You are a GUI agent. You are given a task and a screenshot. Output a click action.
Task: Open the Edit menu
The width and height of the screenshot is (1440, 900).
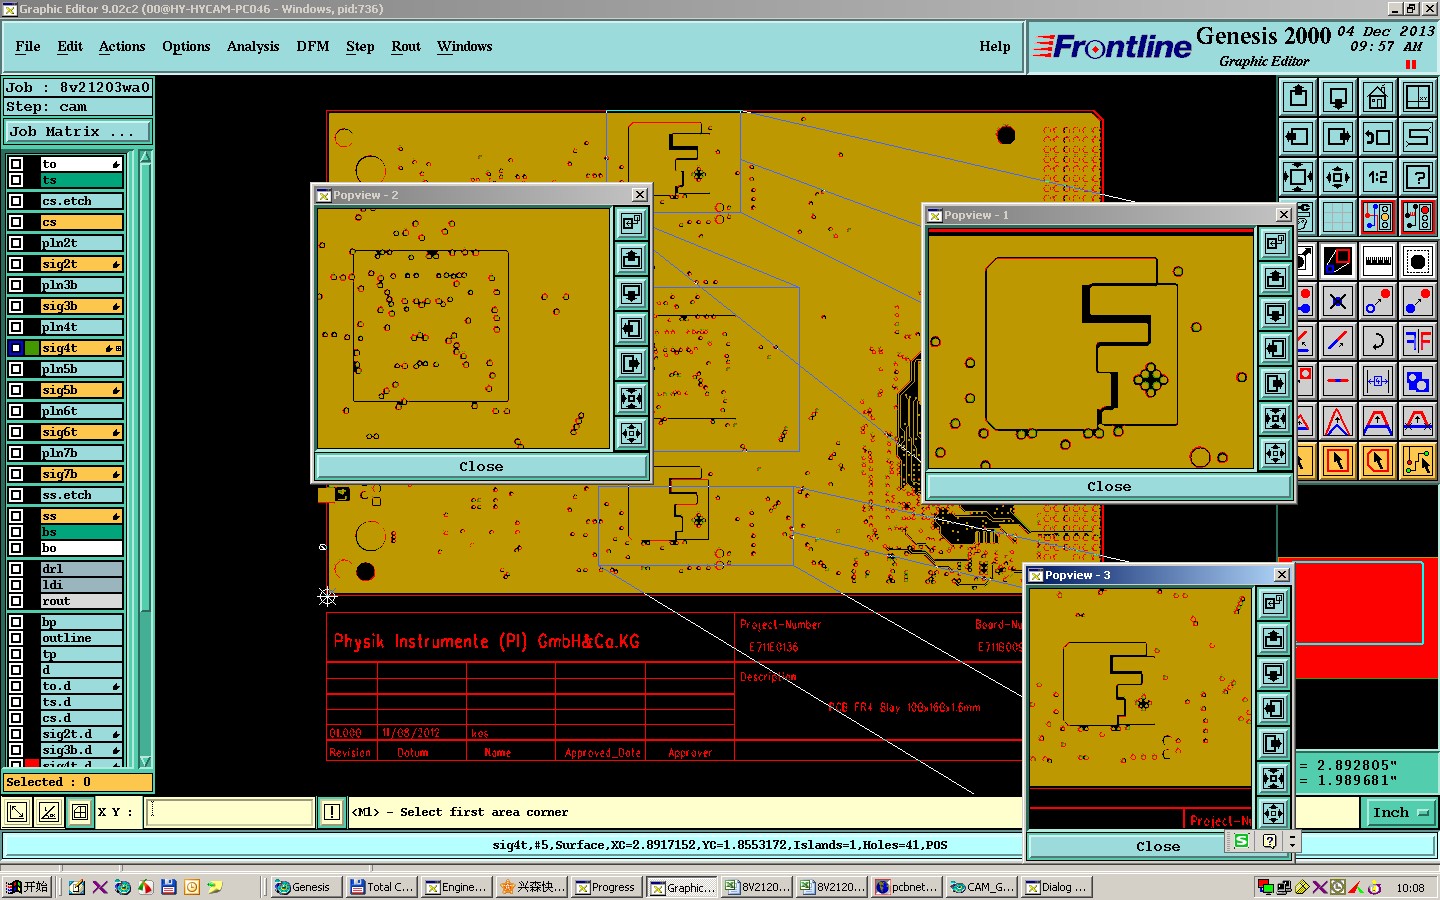click(70, 46)
